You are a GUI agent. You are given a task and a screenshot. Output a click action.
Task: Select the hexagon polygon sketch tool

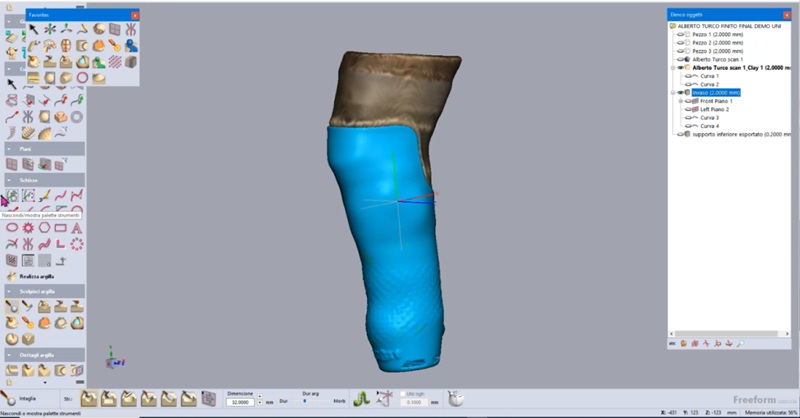point(44,228)
